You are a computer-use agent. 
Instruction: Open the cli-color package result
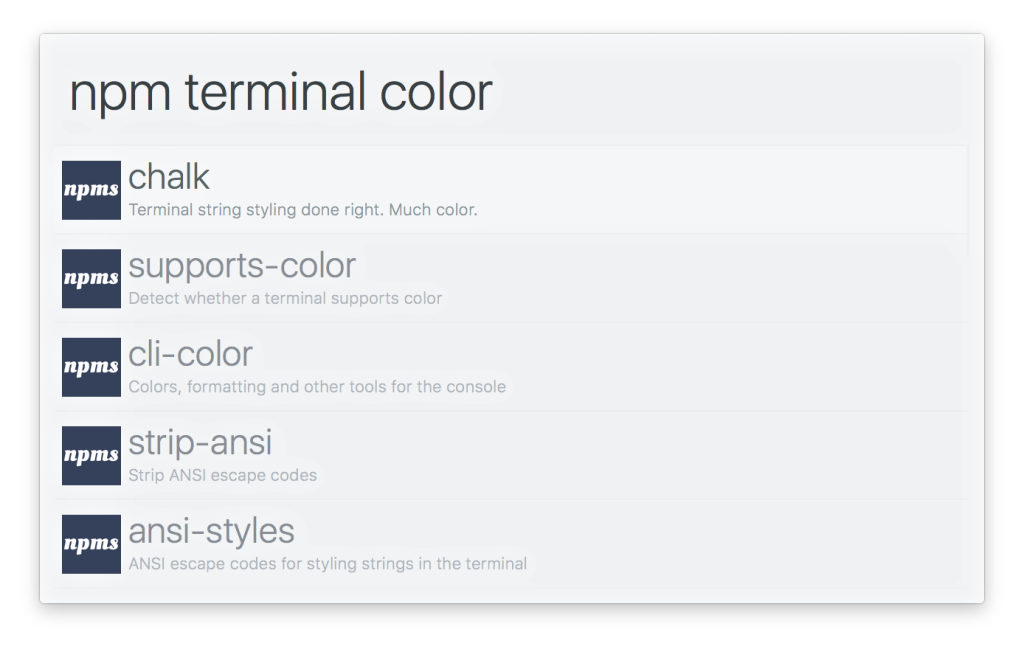click(190, 355)
